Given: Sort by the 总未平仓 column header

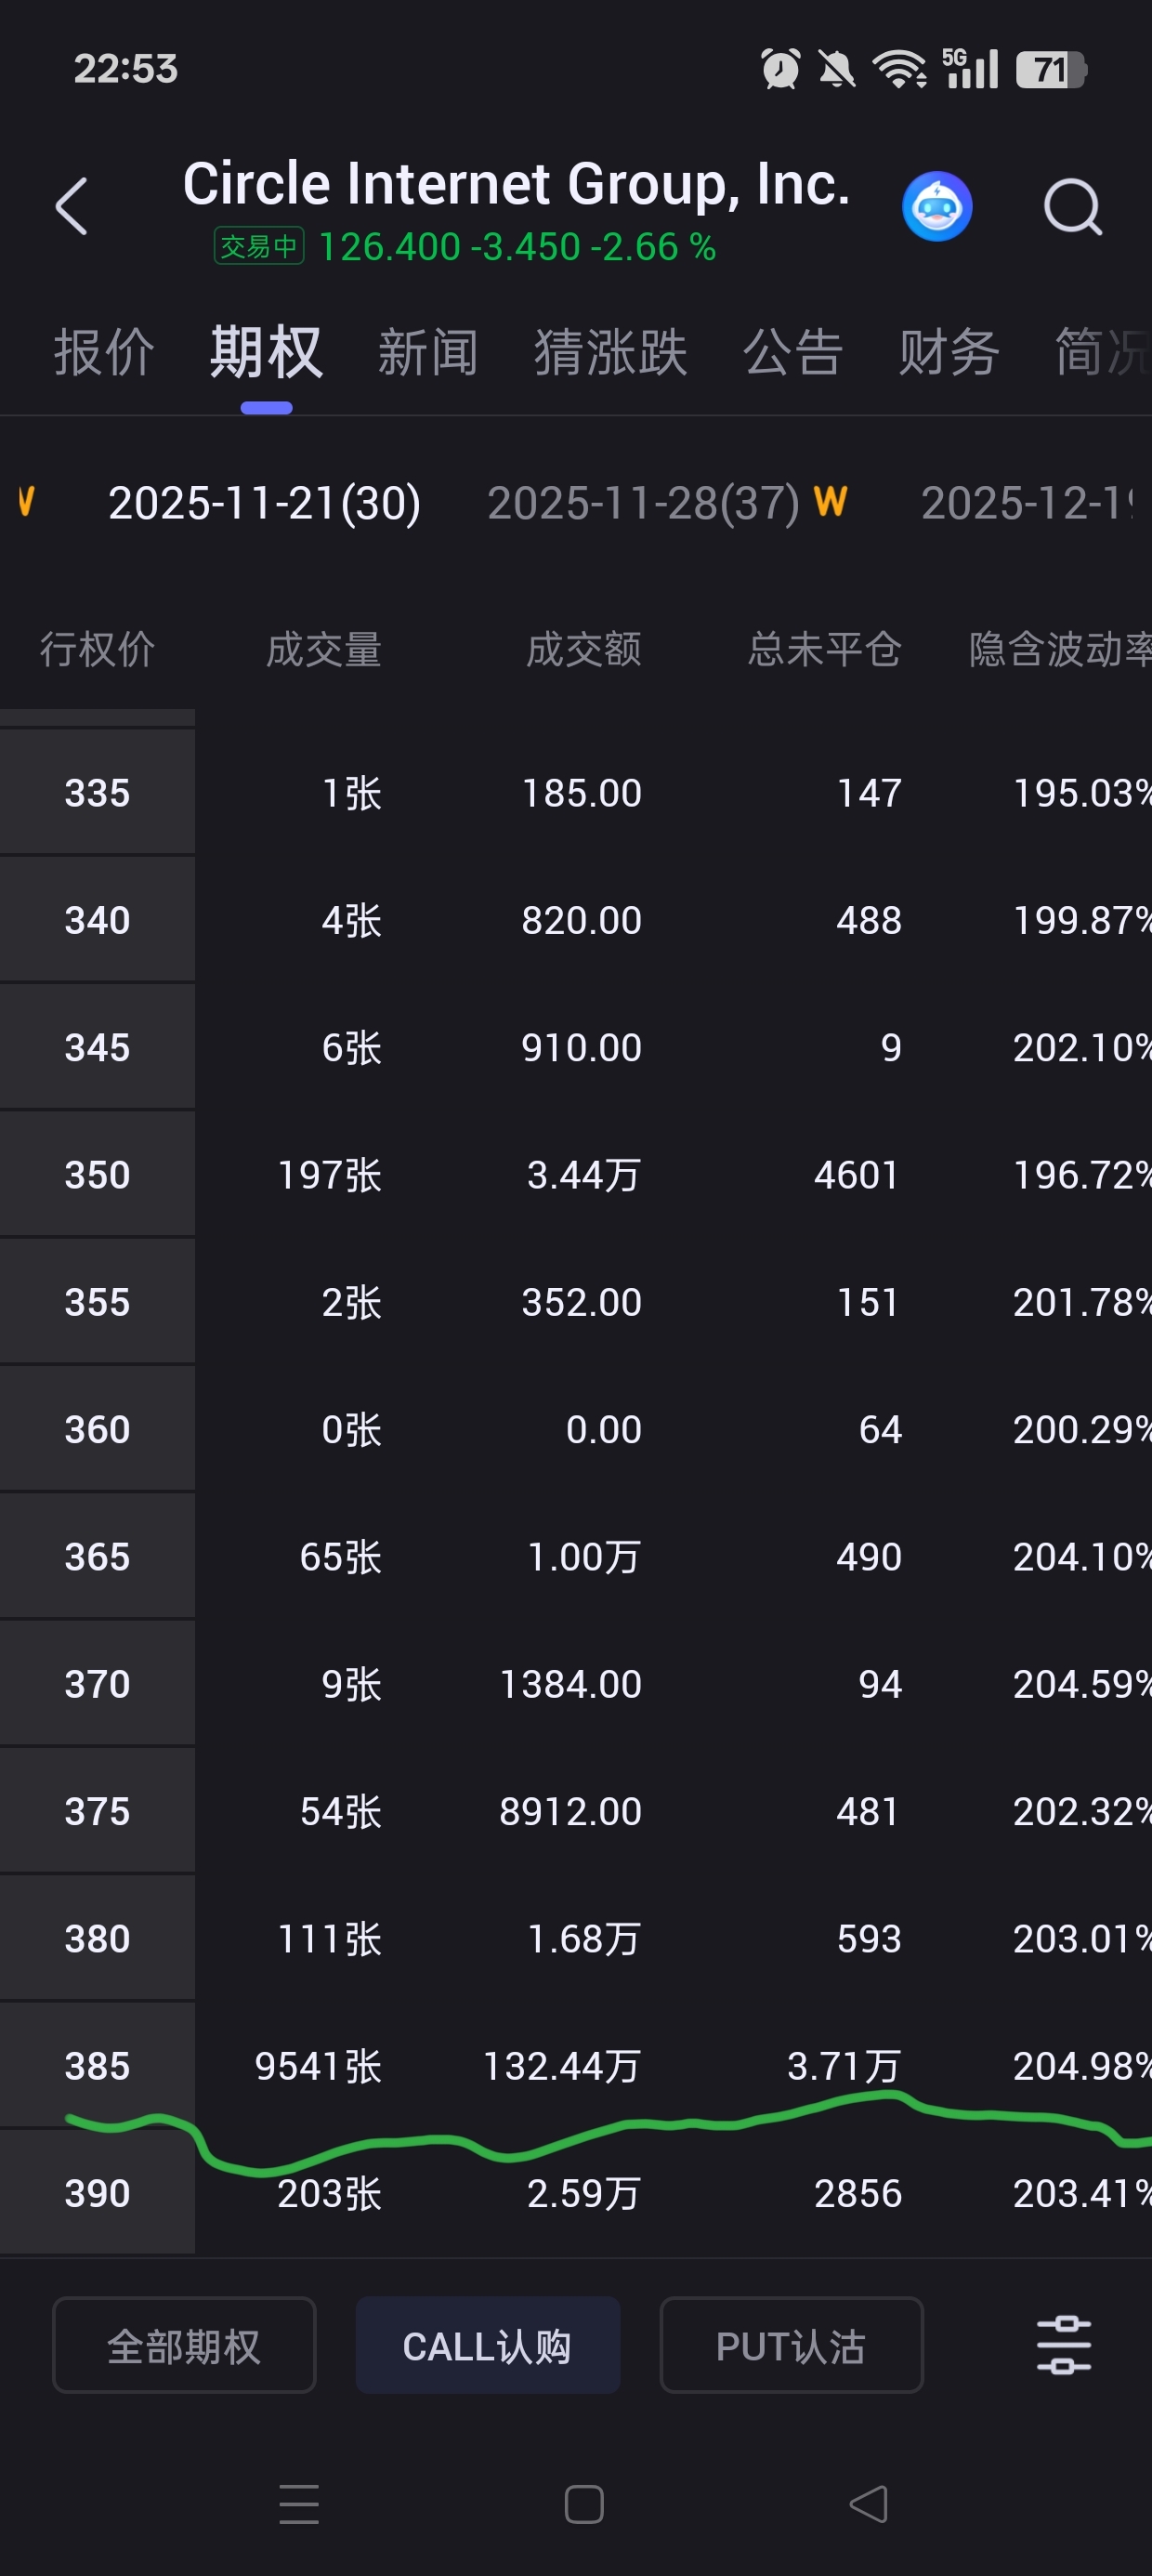Looking at the screenshot, I should point(824,650).
